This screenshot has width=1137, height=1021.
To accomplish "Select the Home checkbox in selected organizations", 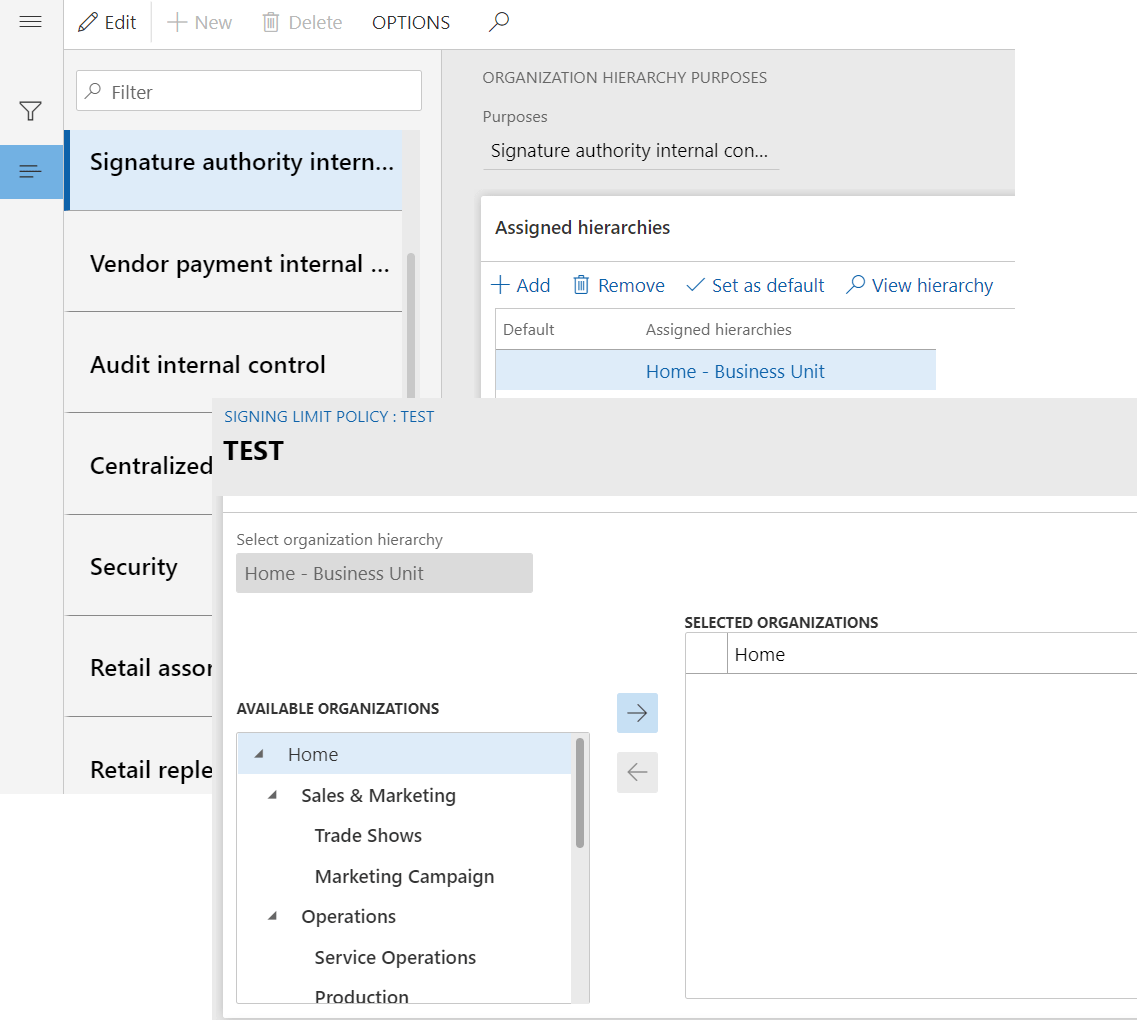I will (x=706, y=655).
